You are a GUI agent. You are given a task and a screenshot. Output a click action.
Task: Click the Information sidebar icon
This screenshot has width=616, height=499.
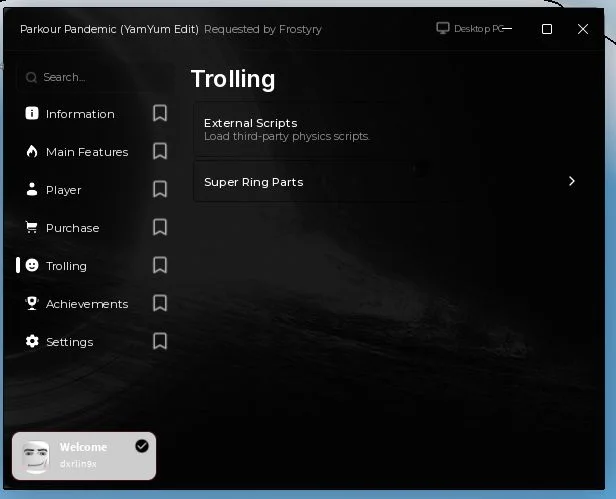point(32,113)
